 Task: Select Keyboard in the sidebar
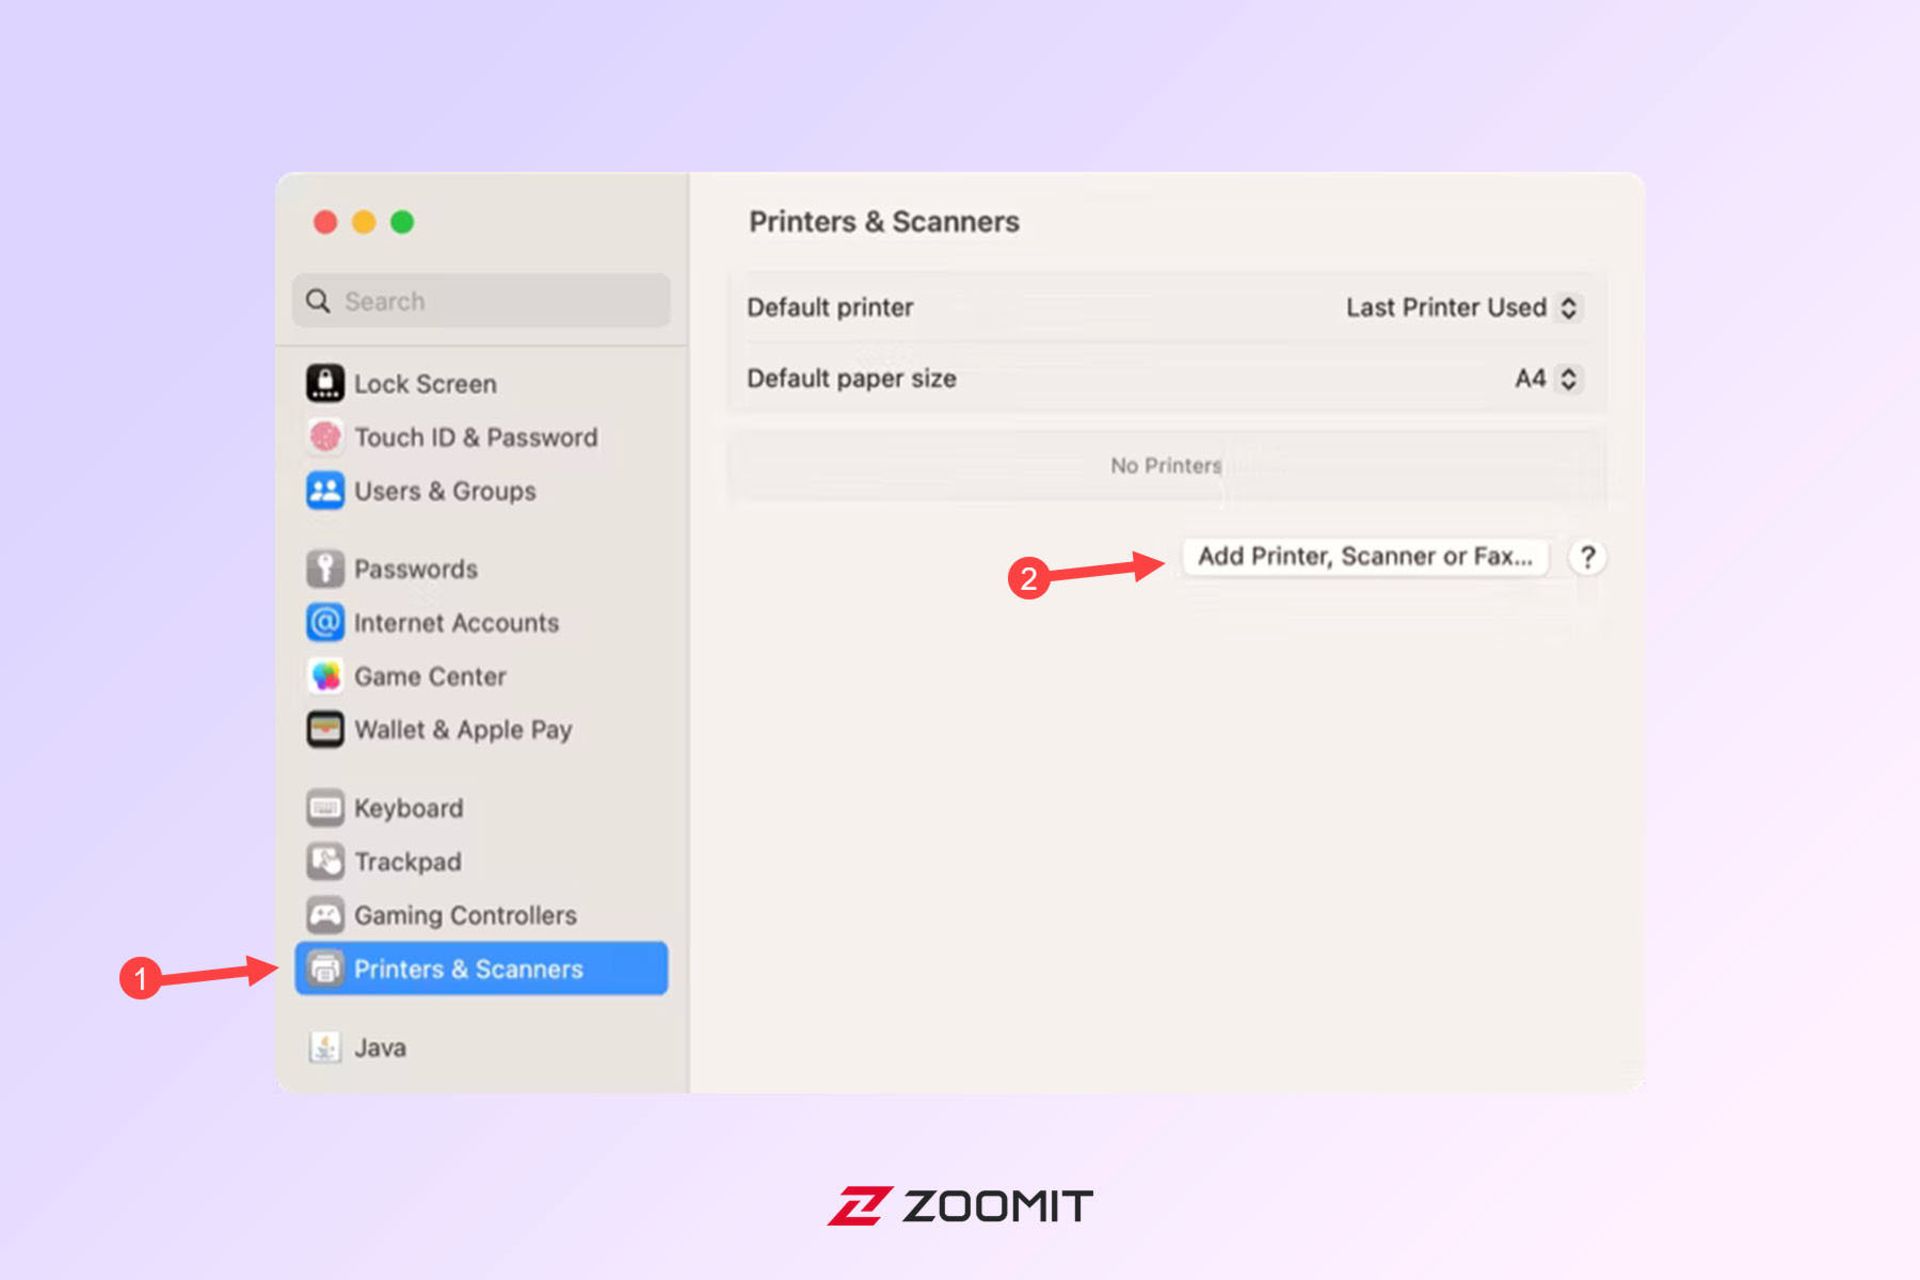pos(406,807)
